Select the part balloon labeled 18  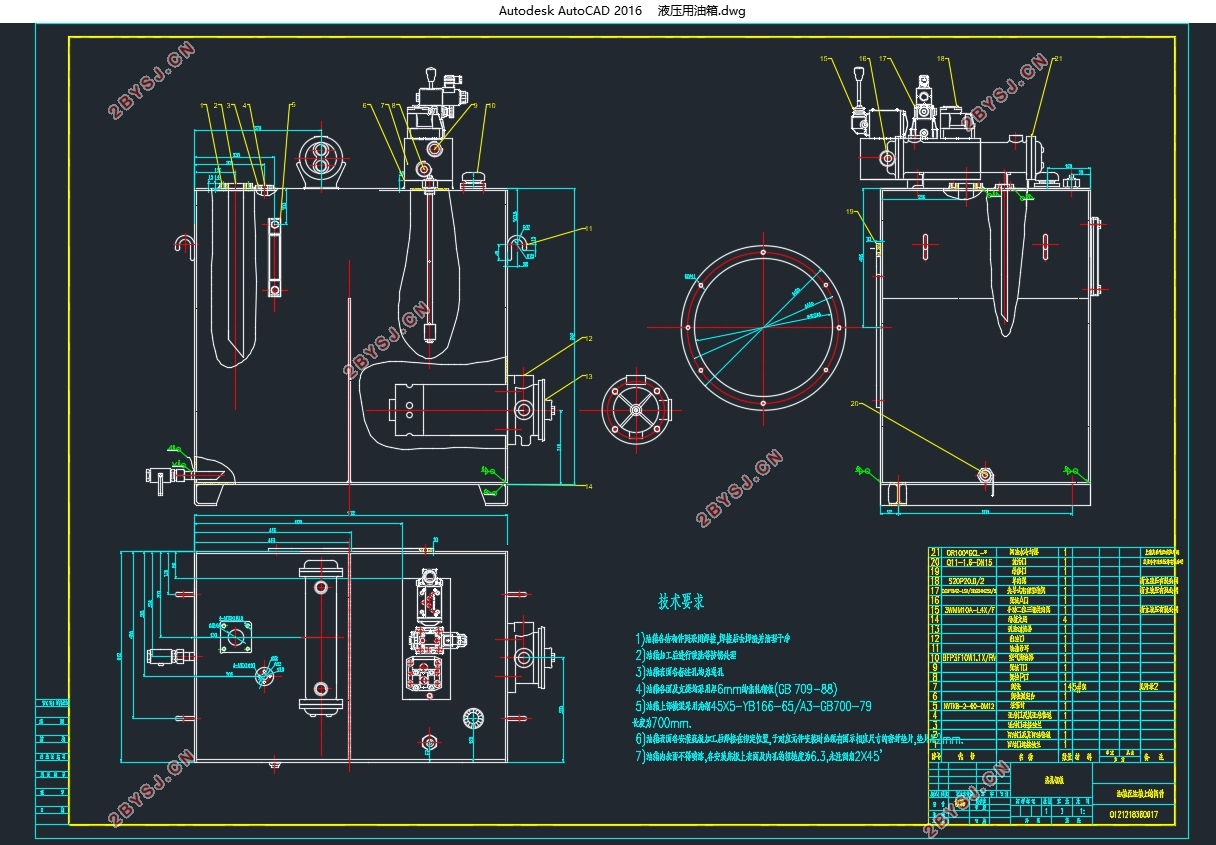(x=941, y=60)
